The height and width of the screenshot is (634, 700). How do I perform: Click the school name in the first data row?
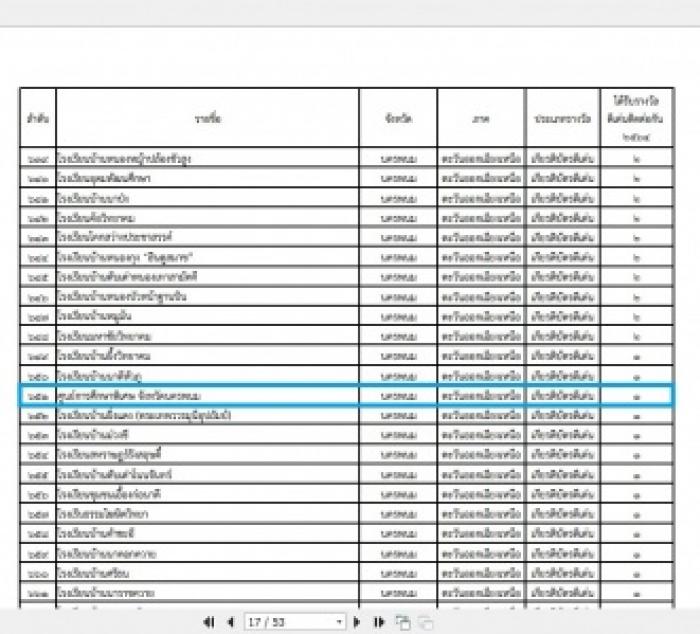coord(124,158)
